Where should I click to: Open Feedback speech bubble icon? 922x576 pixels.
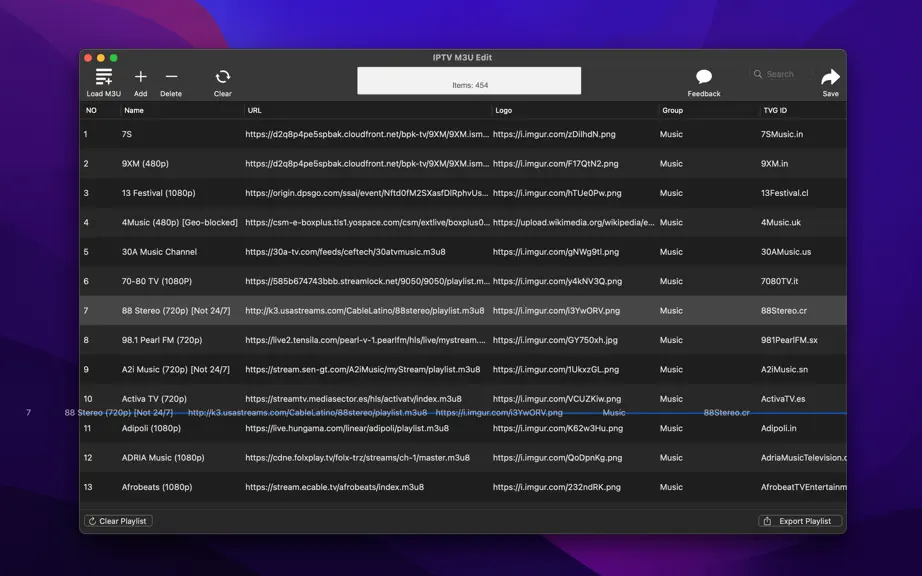pos(704,76)
